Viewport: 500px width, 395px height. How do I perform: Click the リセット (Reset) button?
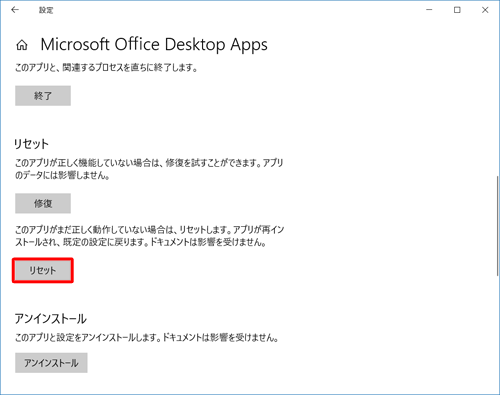tap(43, 270)
